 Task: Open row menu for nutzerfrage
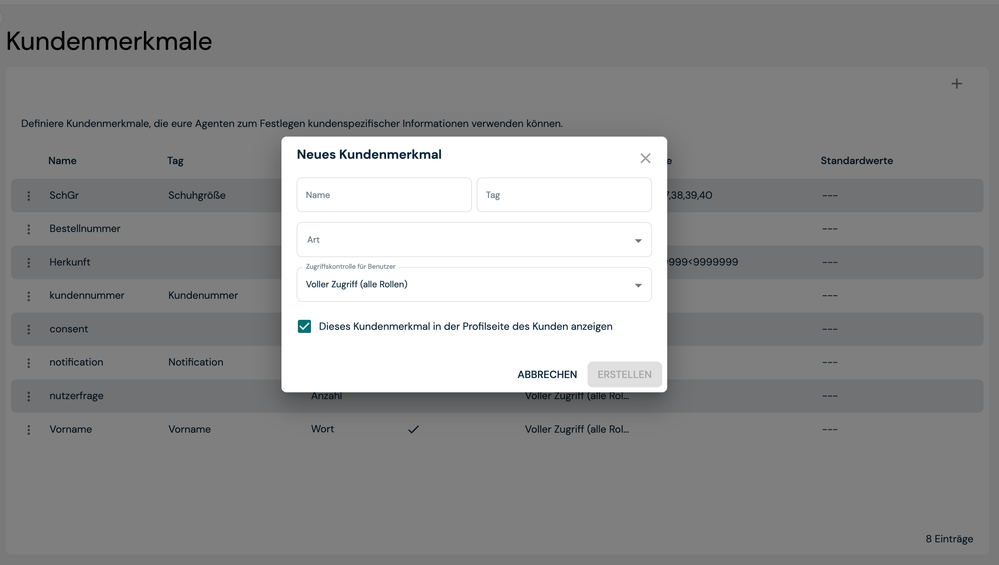(x=29, y=396)
